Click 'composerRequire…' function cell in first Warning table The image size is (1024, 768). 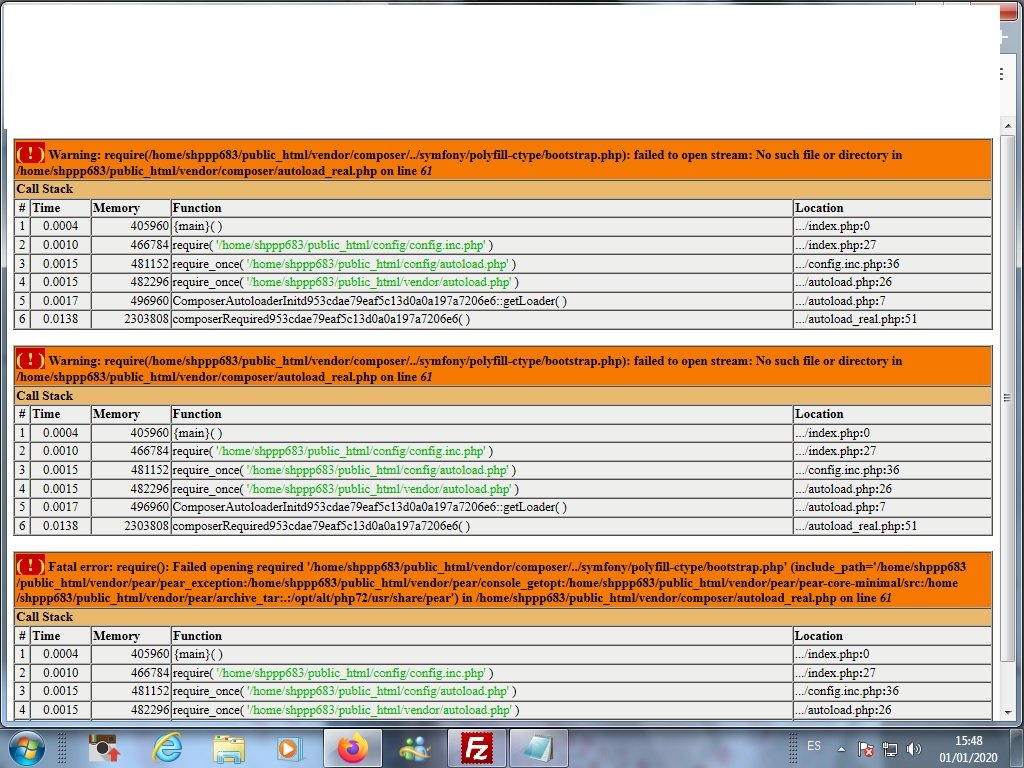click(321, 319)
